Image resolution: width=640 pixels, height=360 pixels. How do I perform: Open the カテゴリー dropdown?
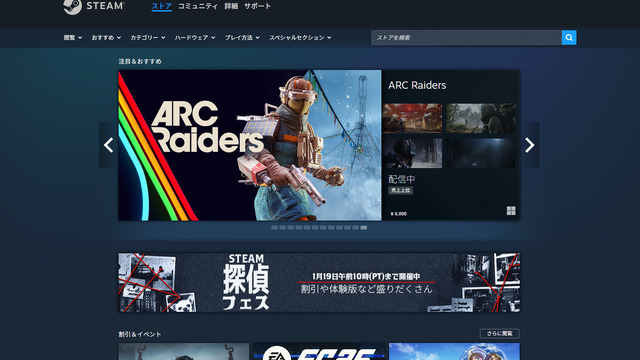pyautogui.click(x=148, y=38)
